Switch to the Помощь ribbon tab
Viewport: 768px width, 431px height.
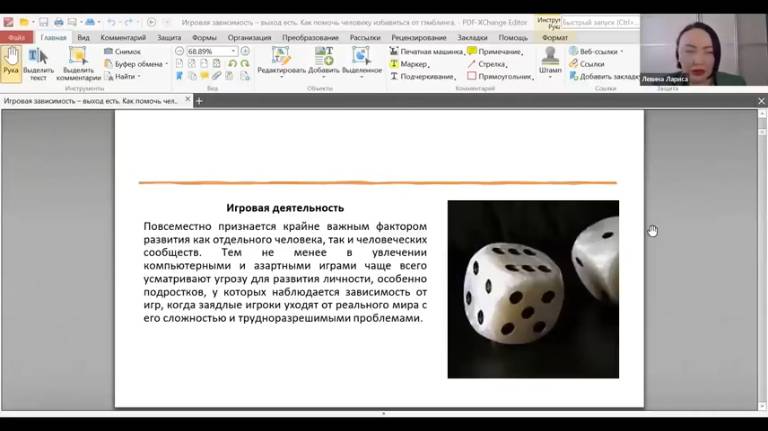513,37
